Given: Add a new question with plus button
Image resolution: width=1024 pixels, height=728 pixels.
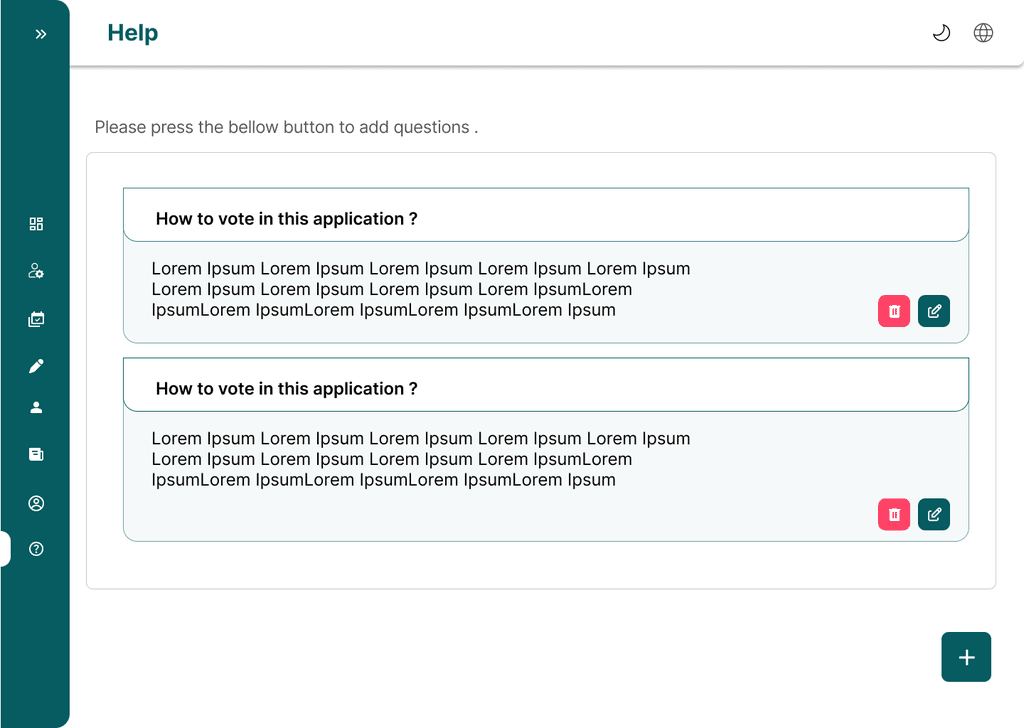Looking at the screenshot, I should (966, 657).
